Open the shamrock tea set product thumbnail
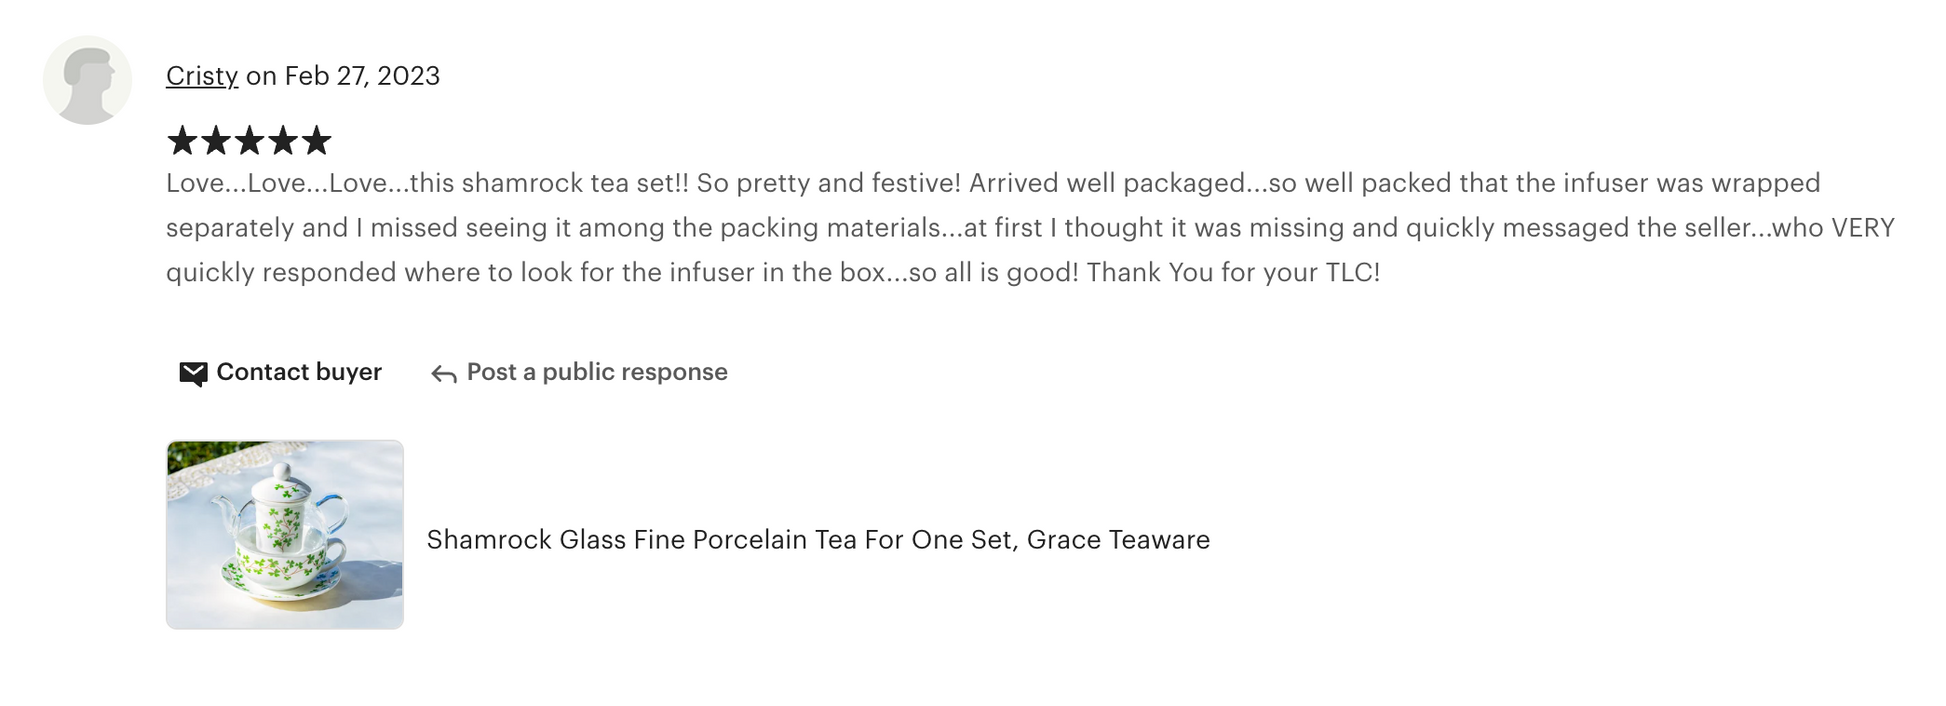The image size is (1946, 706). [285, 535]
